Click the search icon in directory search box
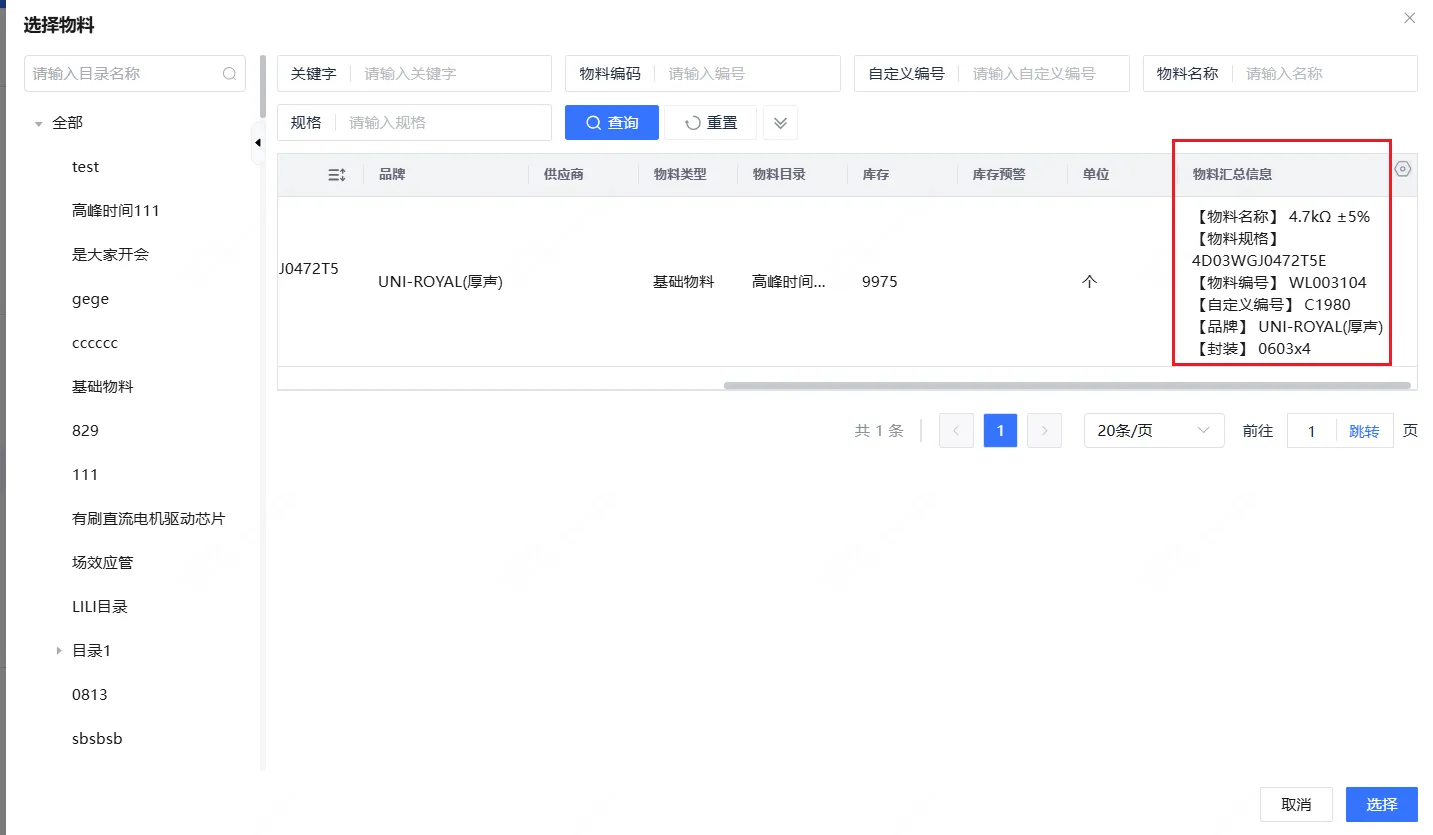The width and height of the screenshot is (1433, 835). pos(229,74)
